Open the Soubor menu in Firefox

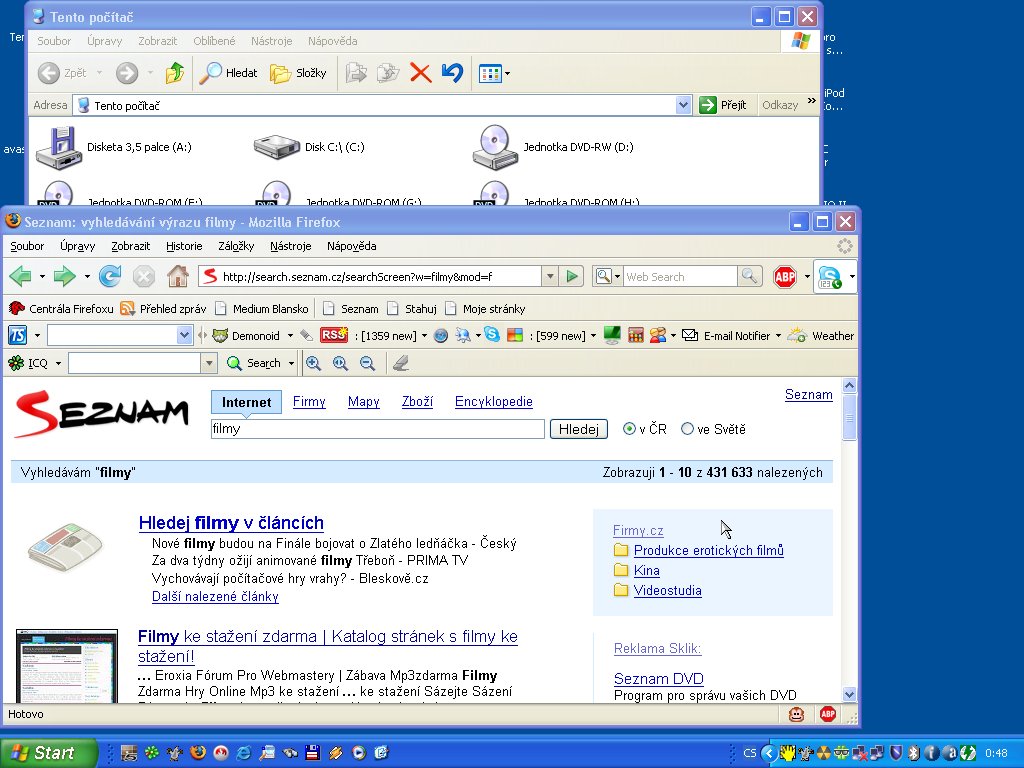coord(27,246)
